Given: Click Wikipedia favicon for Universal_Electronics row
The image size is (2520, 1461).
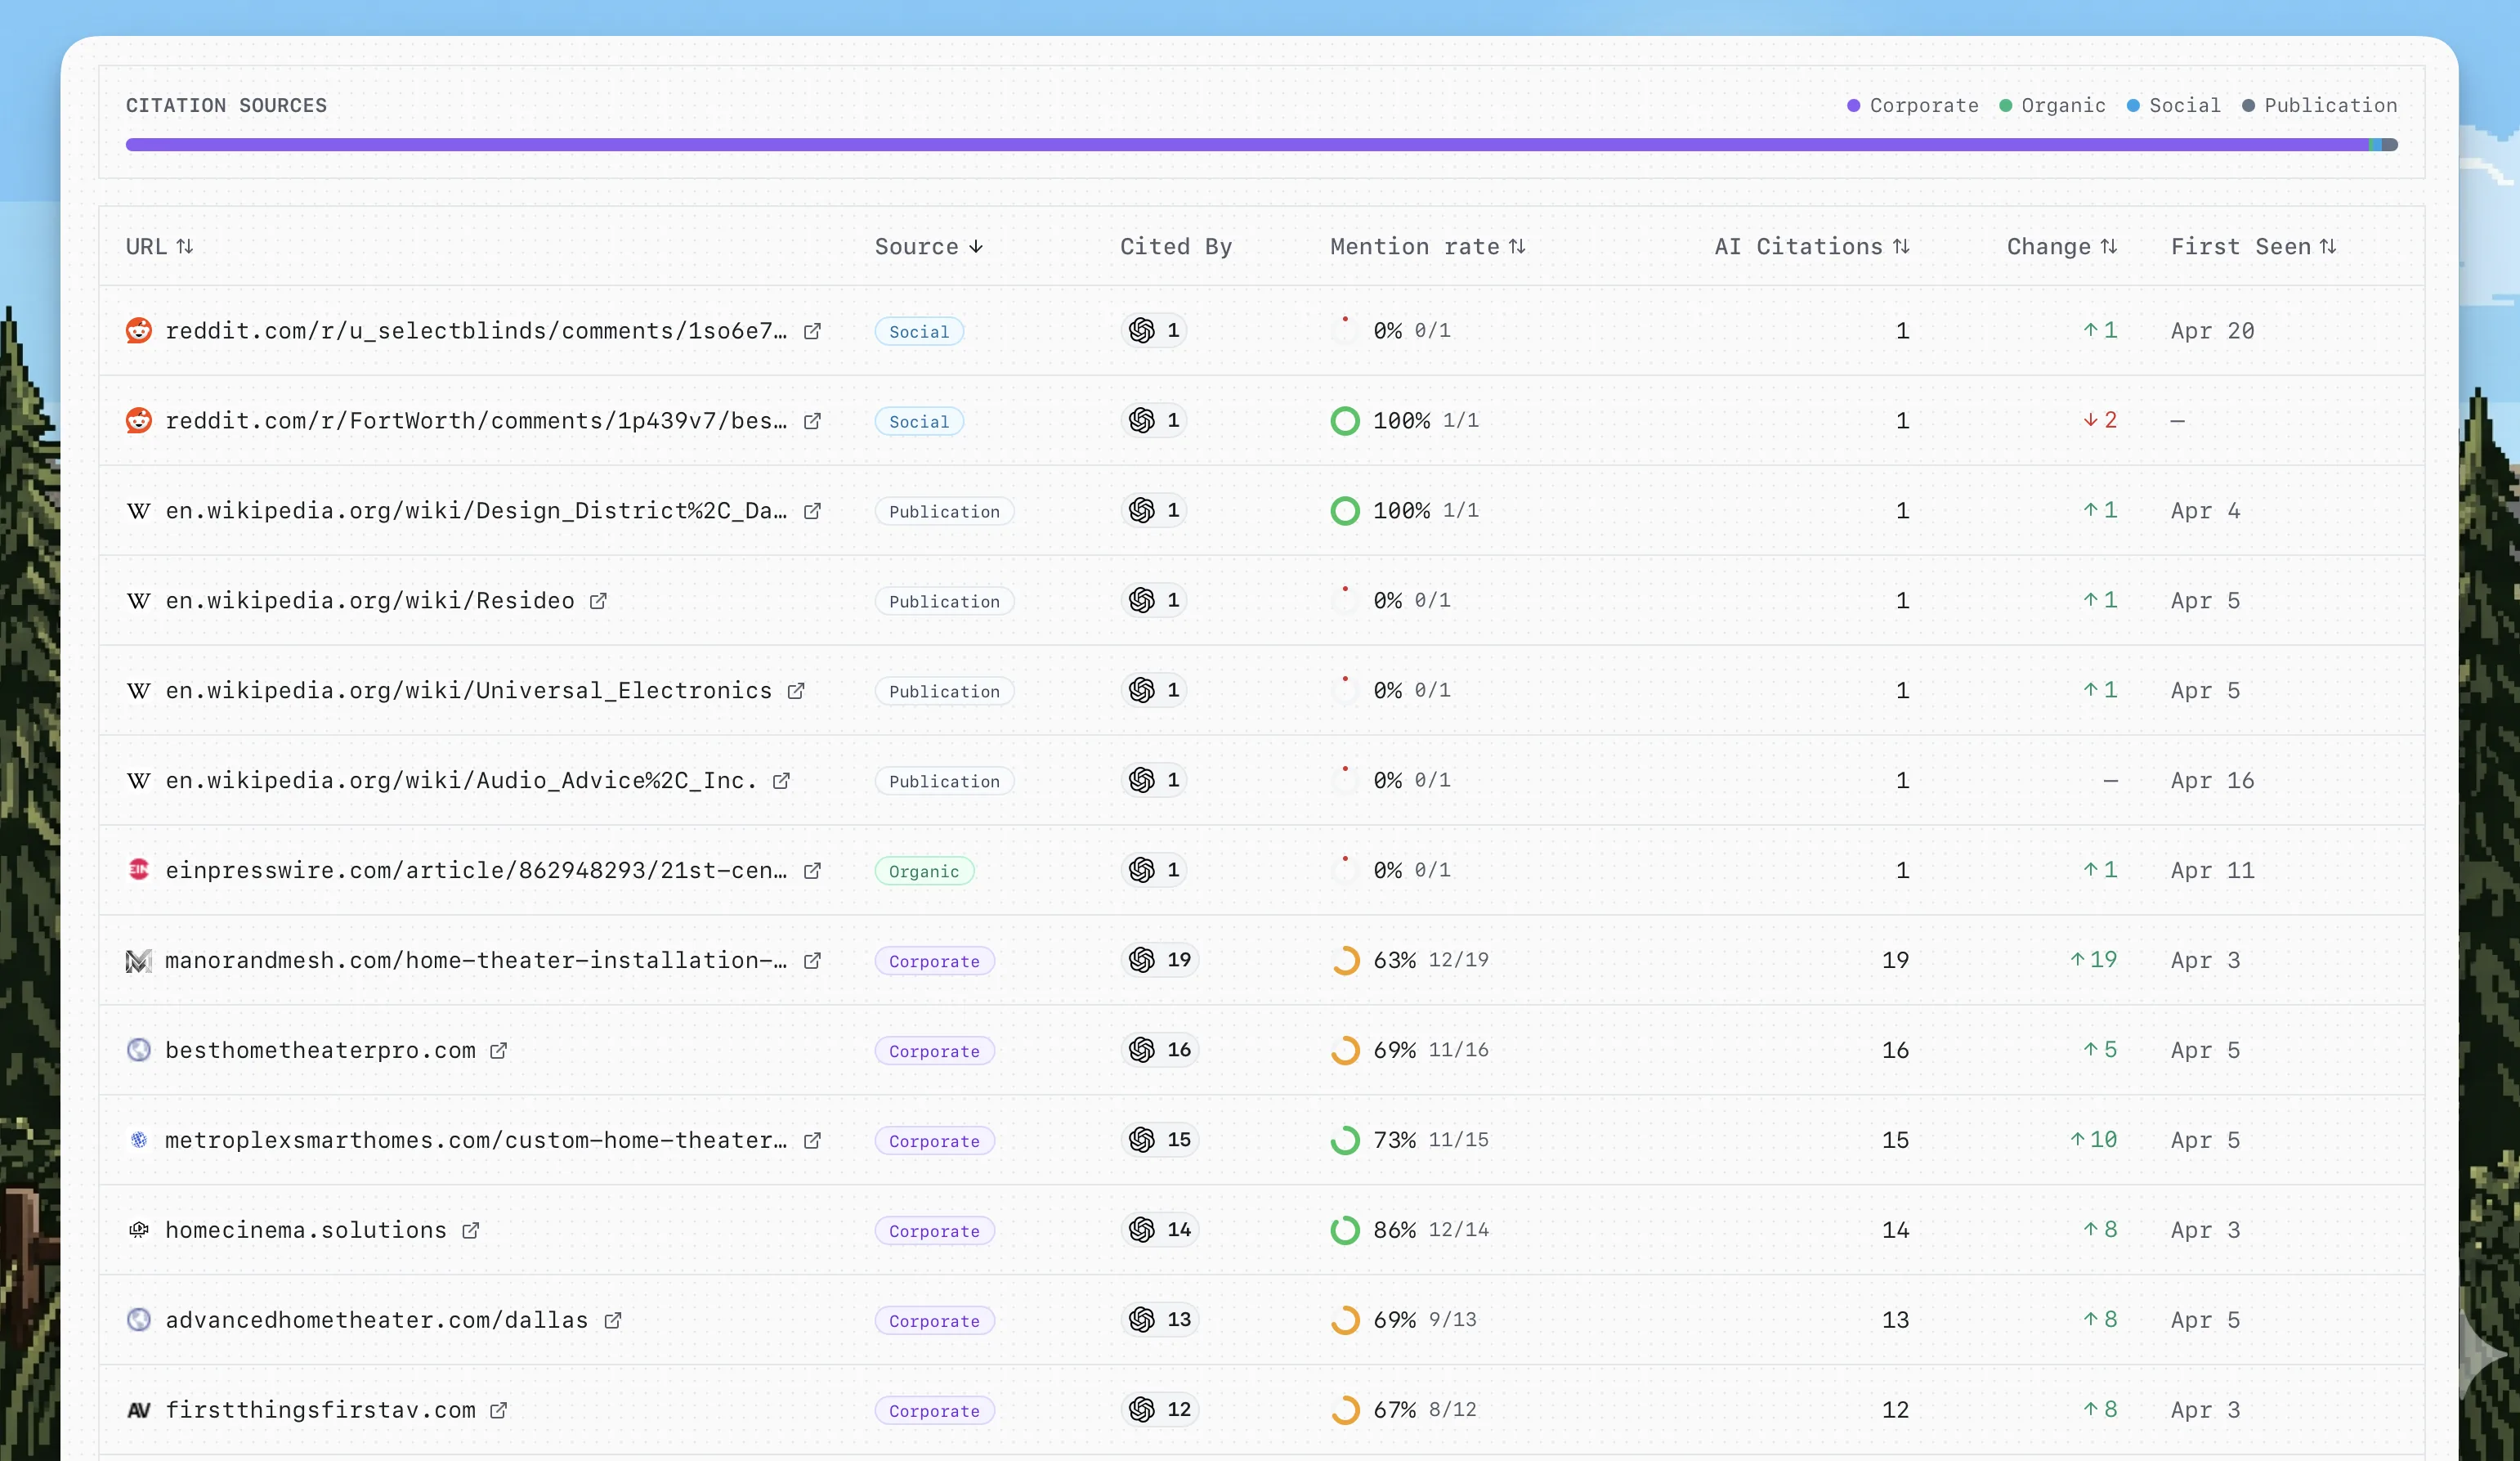Looking at the screenshot, I should coord(139,691).
